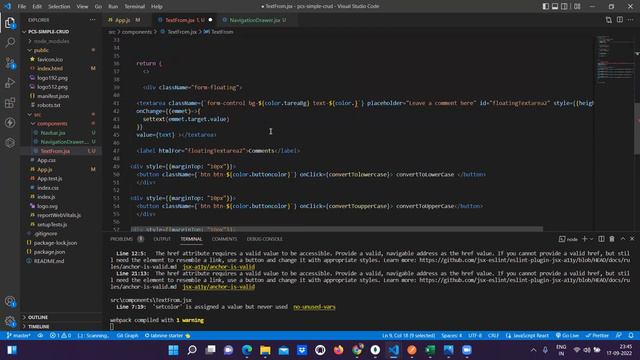Close the terminal panel

[632, 239]
